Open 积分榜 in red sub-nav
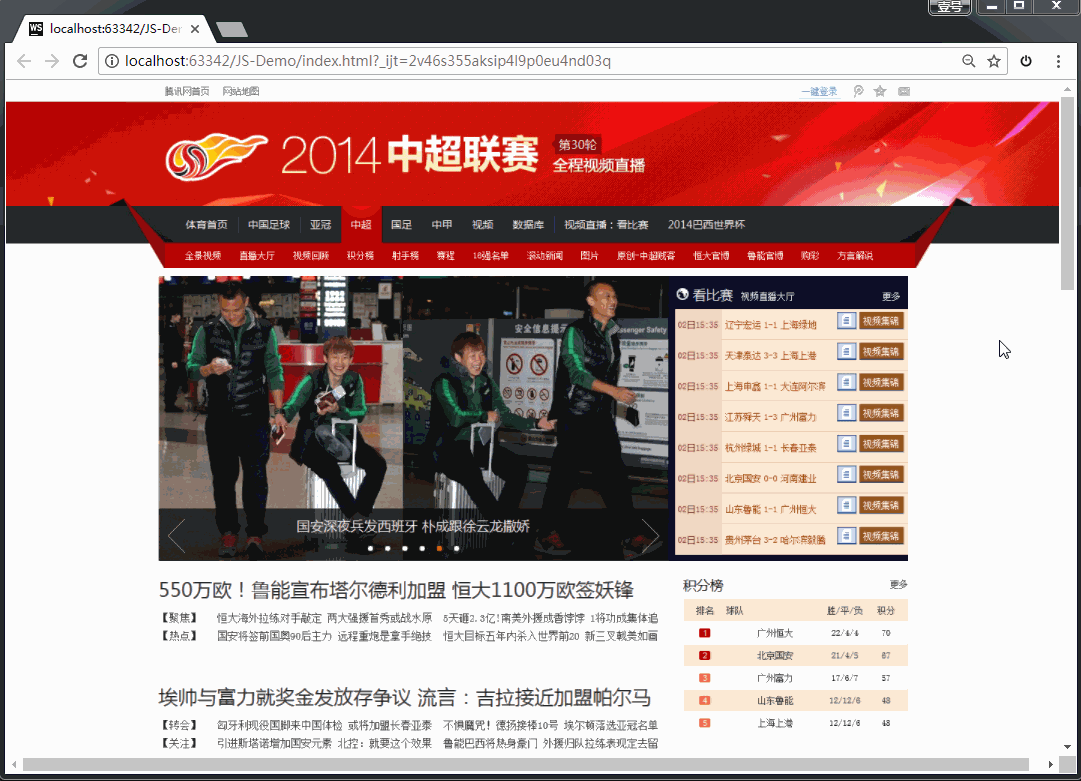Image resolution: width=1081 pixels, height=781 pixels. [361, 256]
